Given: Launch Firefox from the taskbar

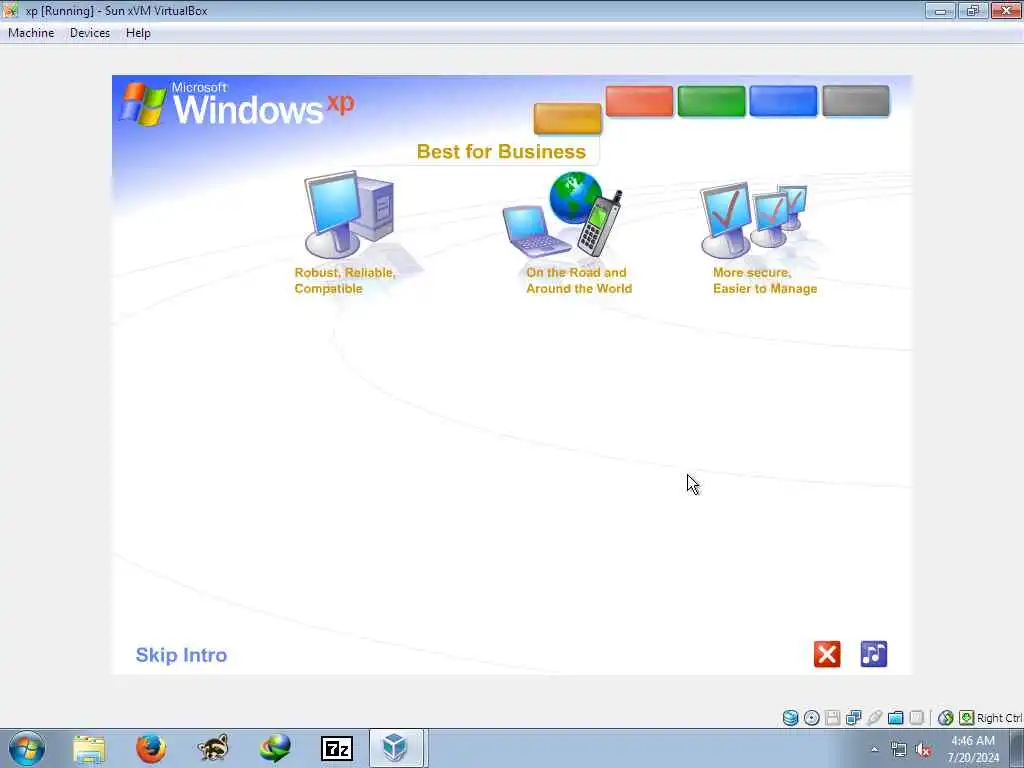Looking at the screenshot, I should [x=151, y=748].
